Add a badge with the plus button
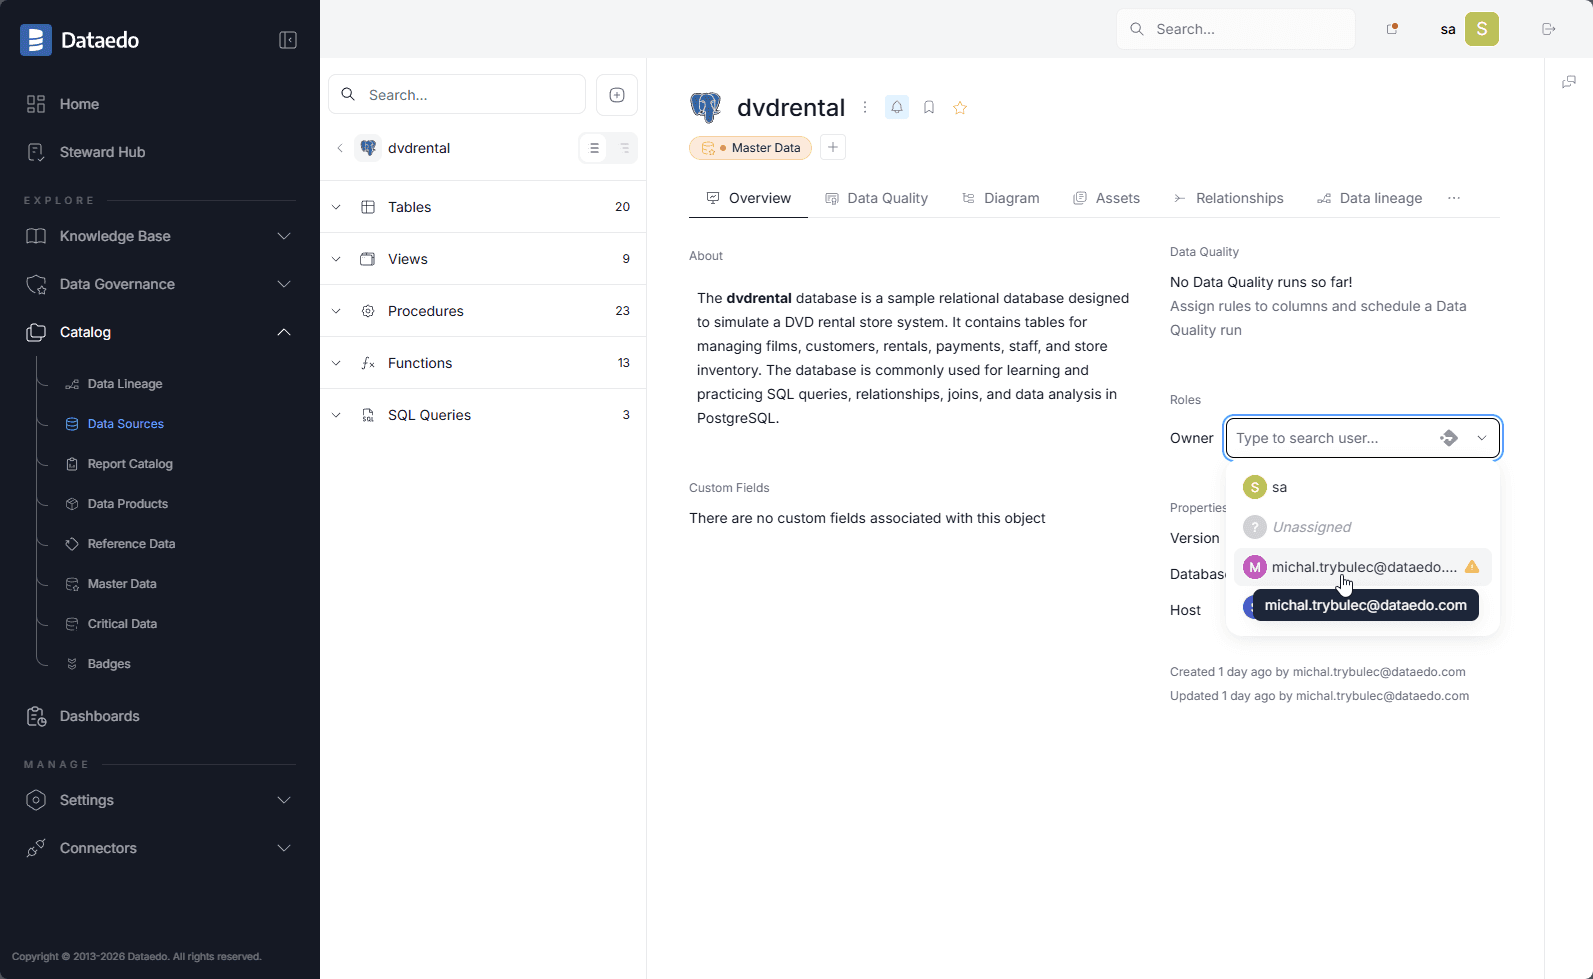The image size is (1593, 979). tap(833, 147)
